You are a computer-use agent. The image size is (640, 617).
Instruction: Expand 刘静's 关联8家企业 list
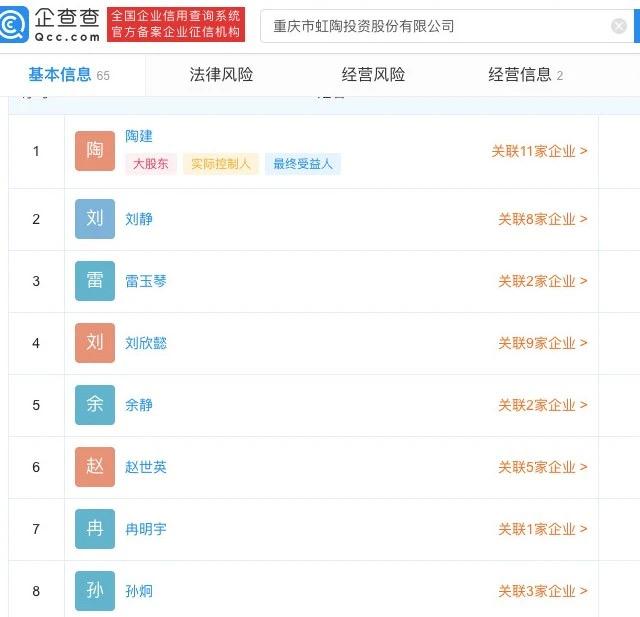(x=543, y=219)
